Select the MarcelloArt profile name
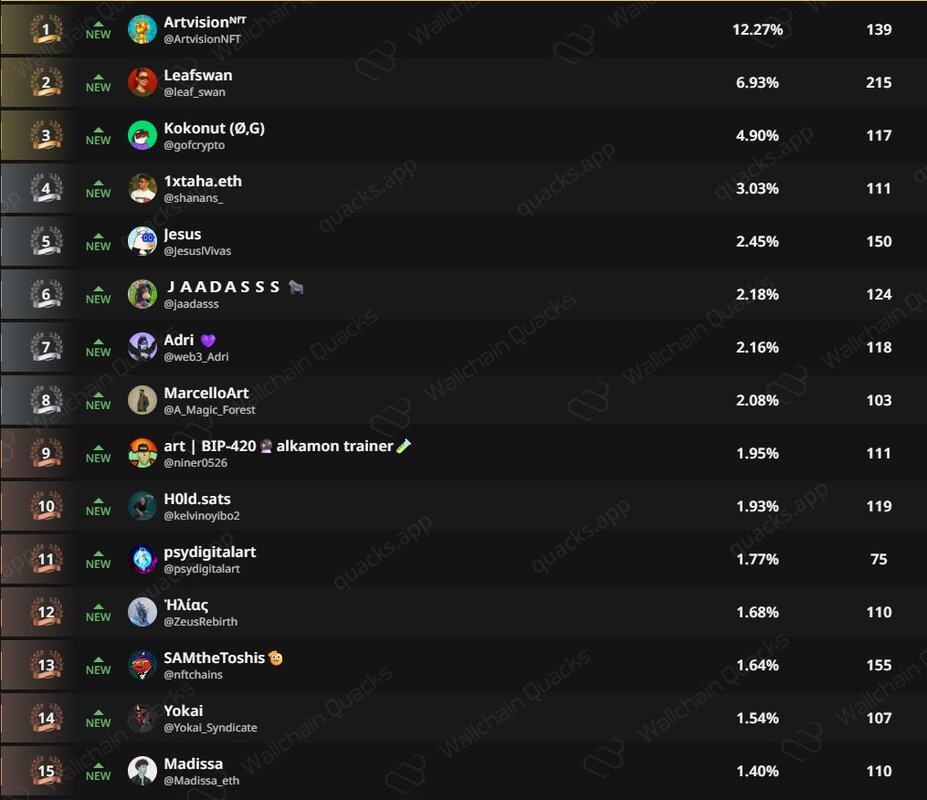 (x=206, y=393)
